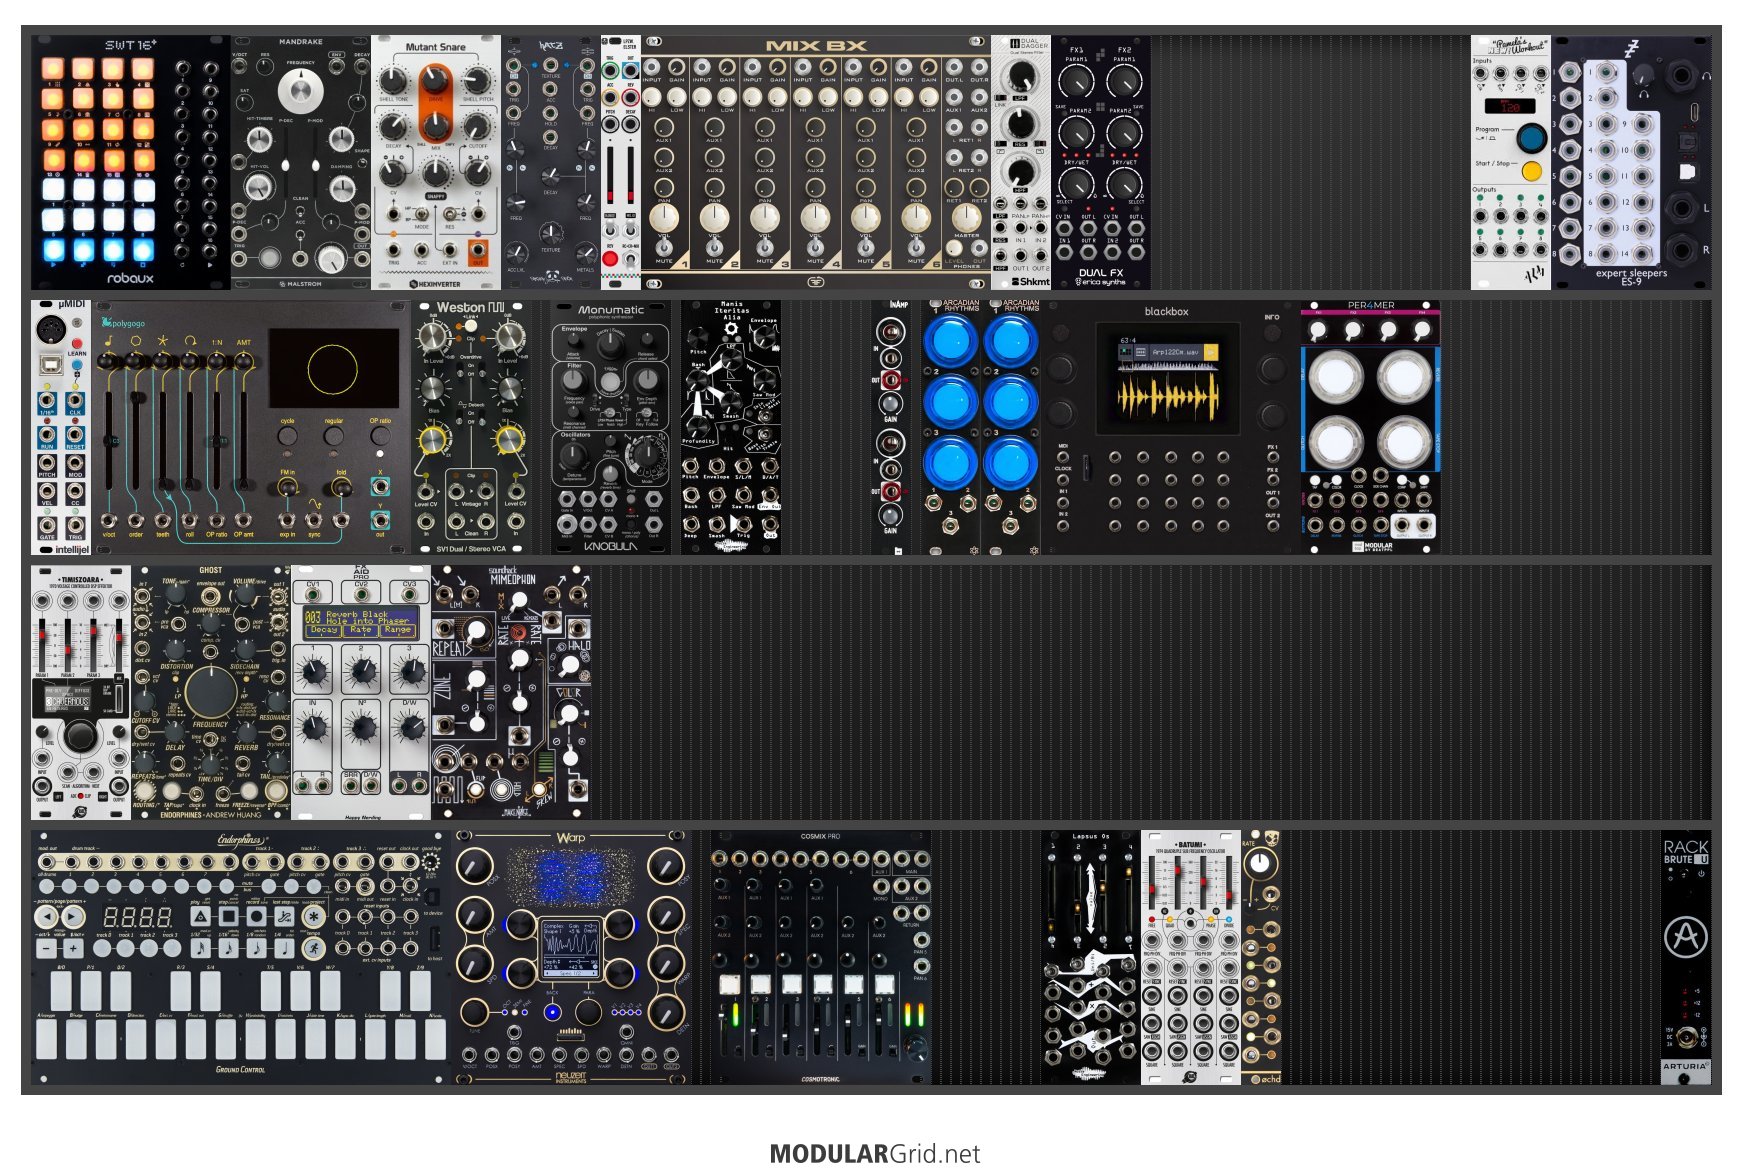Click the stop button on Ground Control
Viewport: 1752px width, 1175px height.
click(x=229, y=916)
